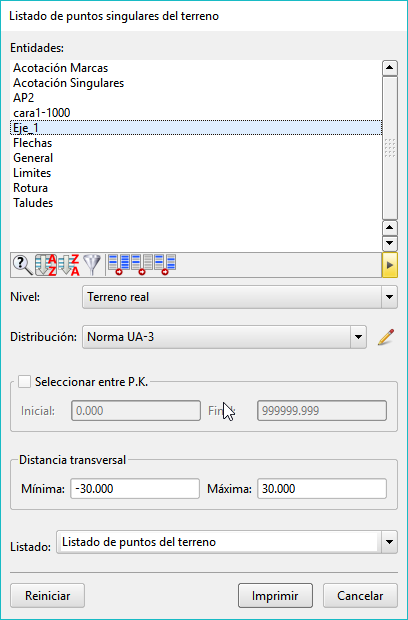Viewport: 408px width, 620px height.
Task: Open the funnel filter tool
Action: pyautogui.click(x=92, y=265)
